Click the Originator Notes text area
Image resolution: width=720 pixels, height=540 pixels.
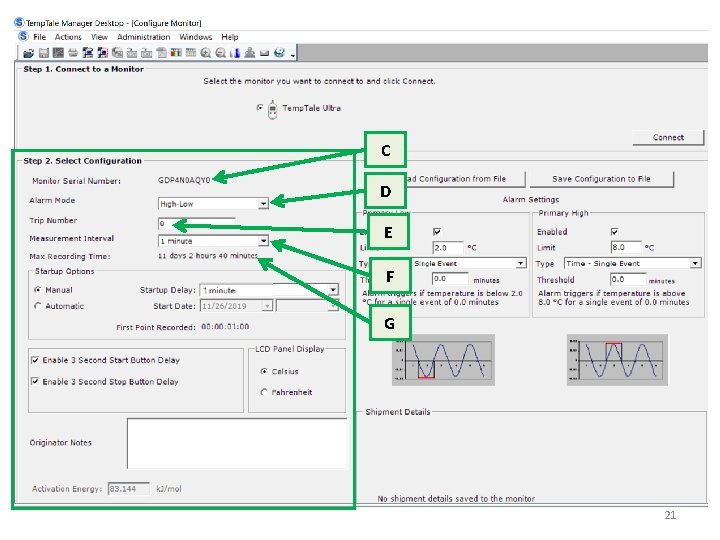pos(237,443)
